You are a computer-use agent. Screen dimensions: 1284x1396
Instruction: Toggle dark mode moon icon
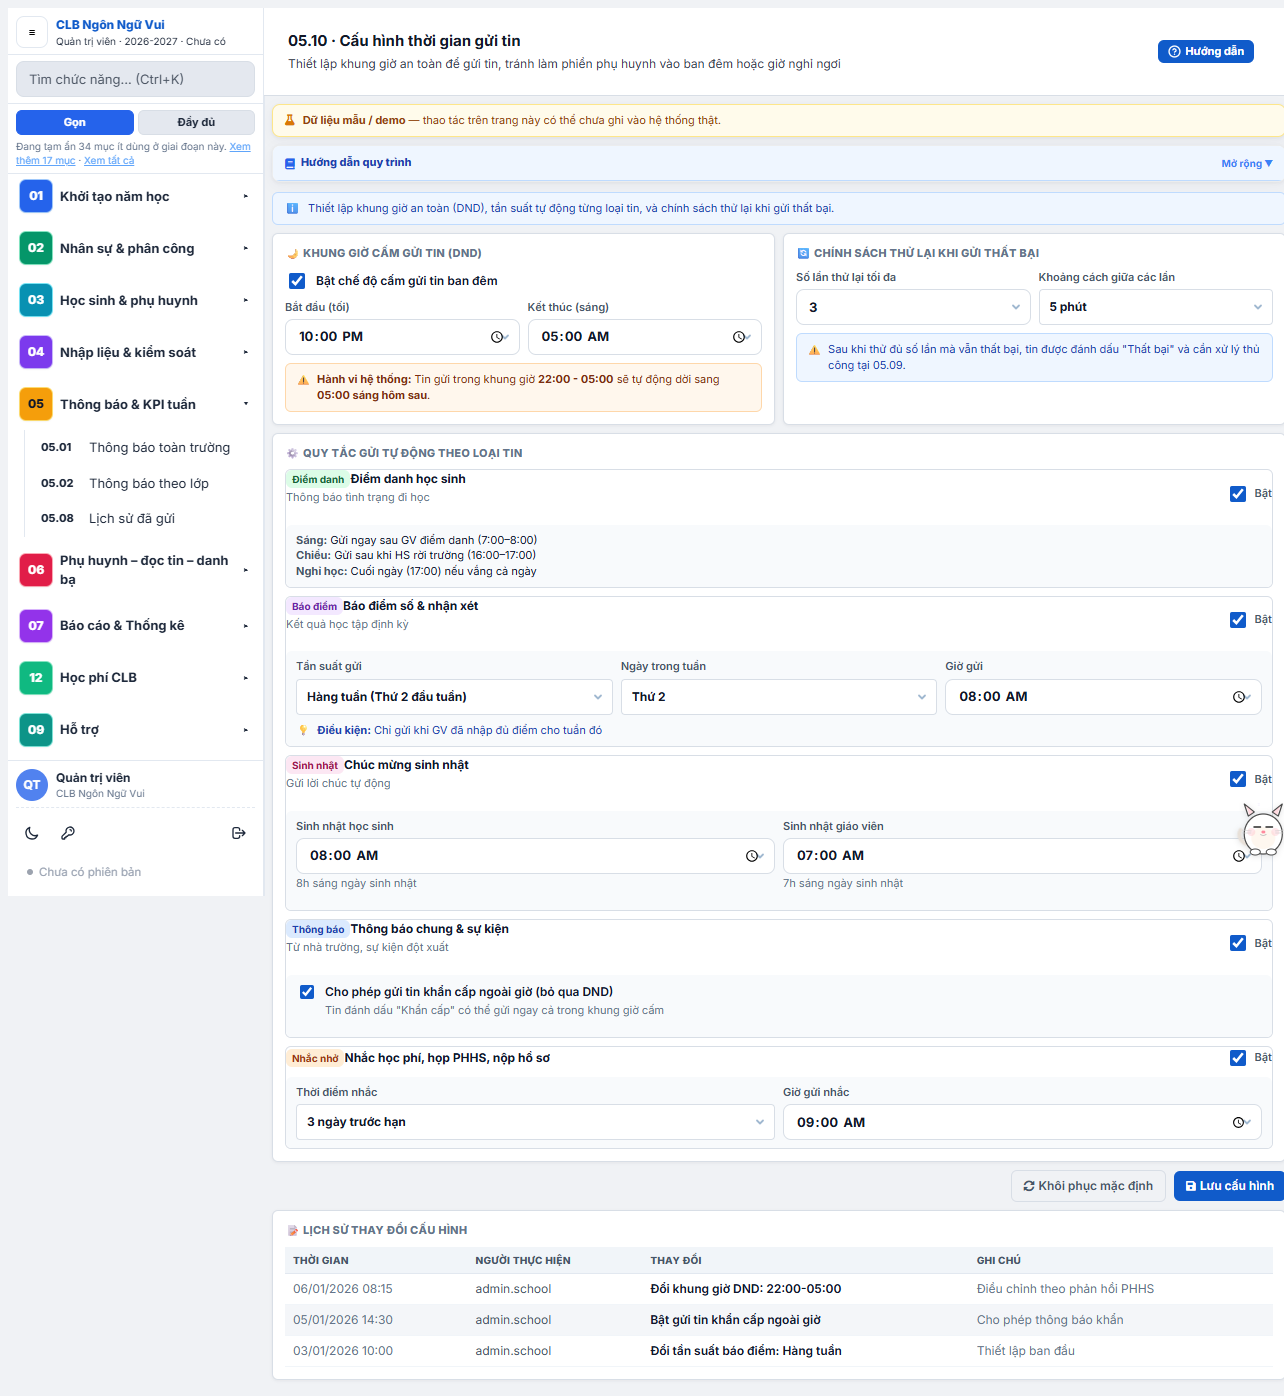(x=32, y=833)
